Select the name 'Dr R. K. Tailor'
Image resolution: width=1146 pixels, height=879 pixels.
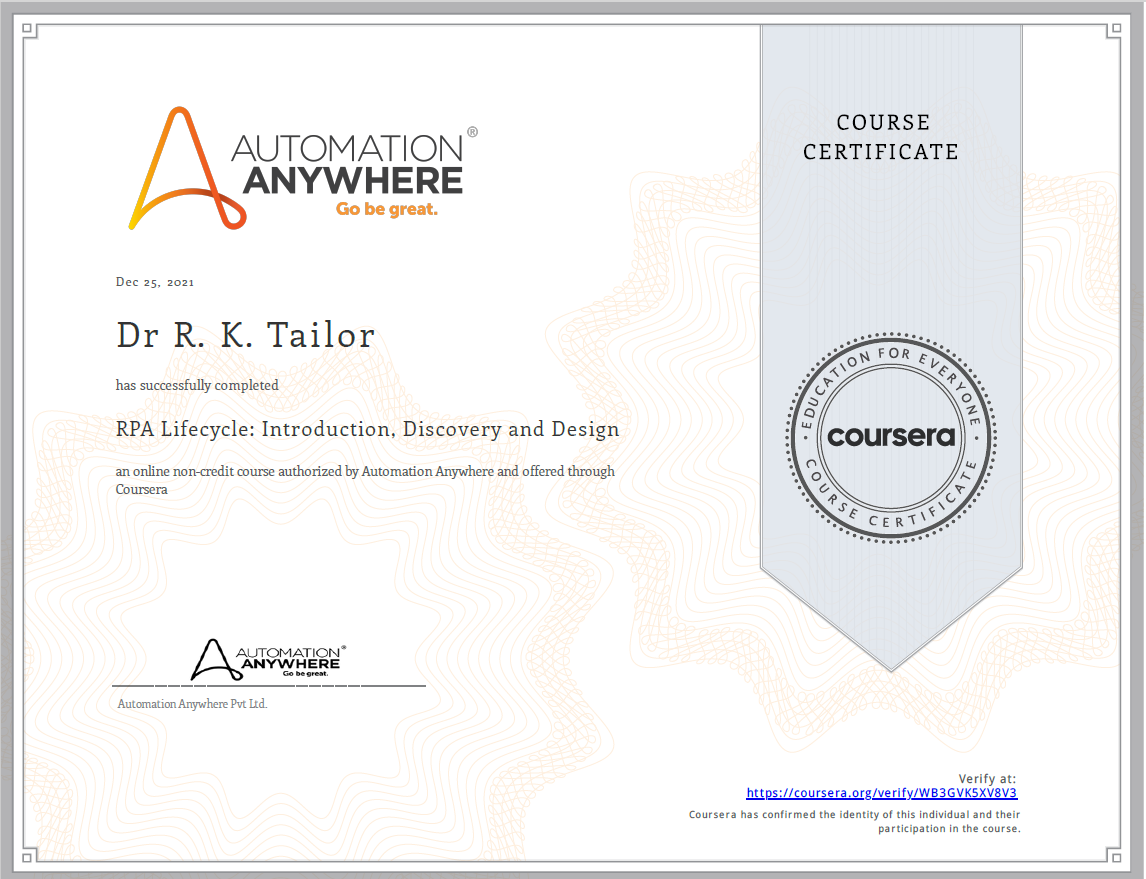click(246, 335)
